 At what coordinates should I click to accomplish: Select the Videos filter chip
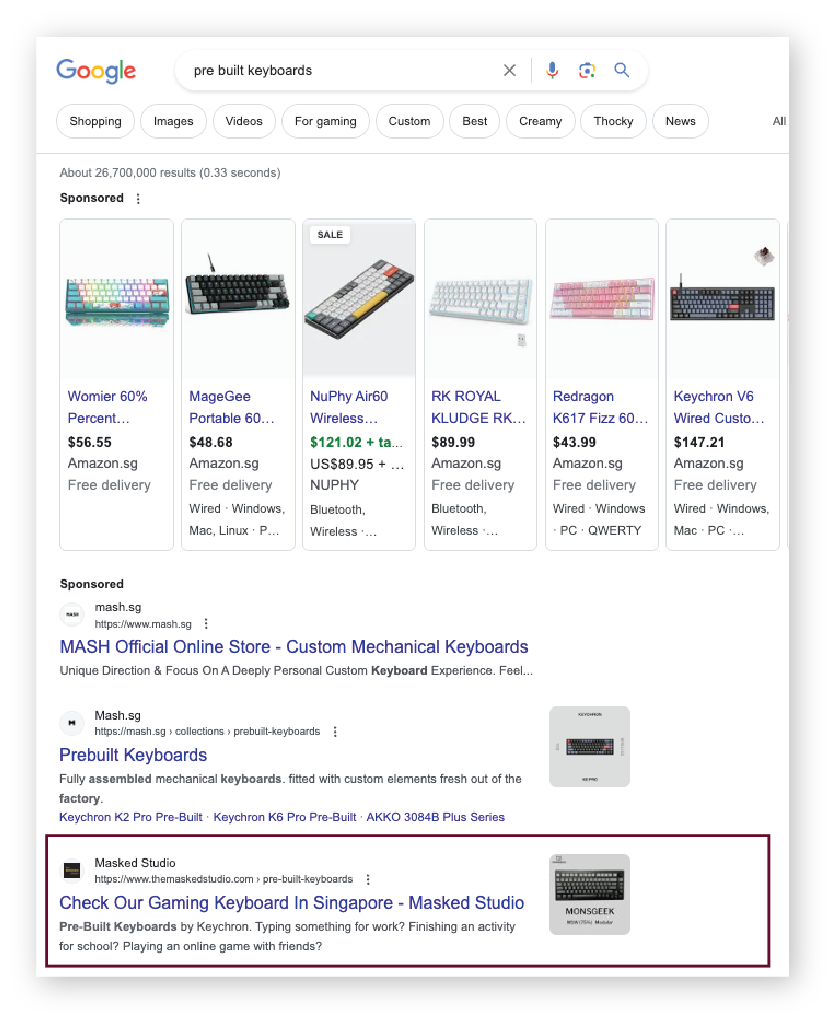point(244,121)
